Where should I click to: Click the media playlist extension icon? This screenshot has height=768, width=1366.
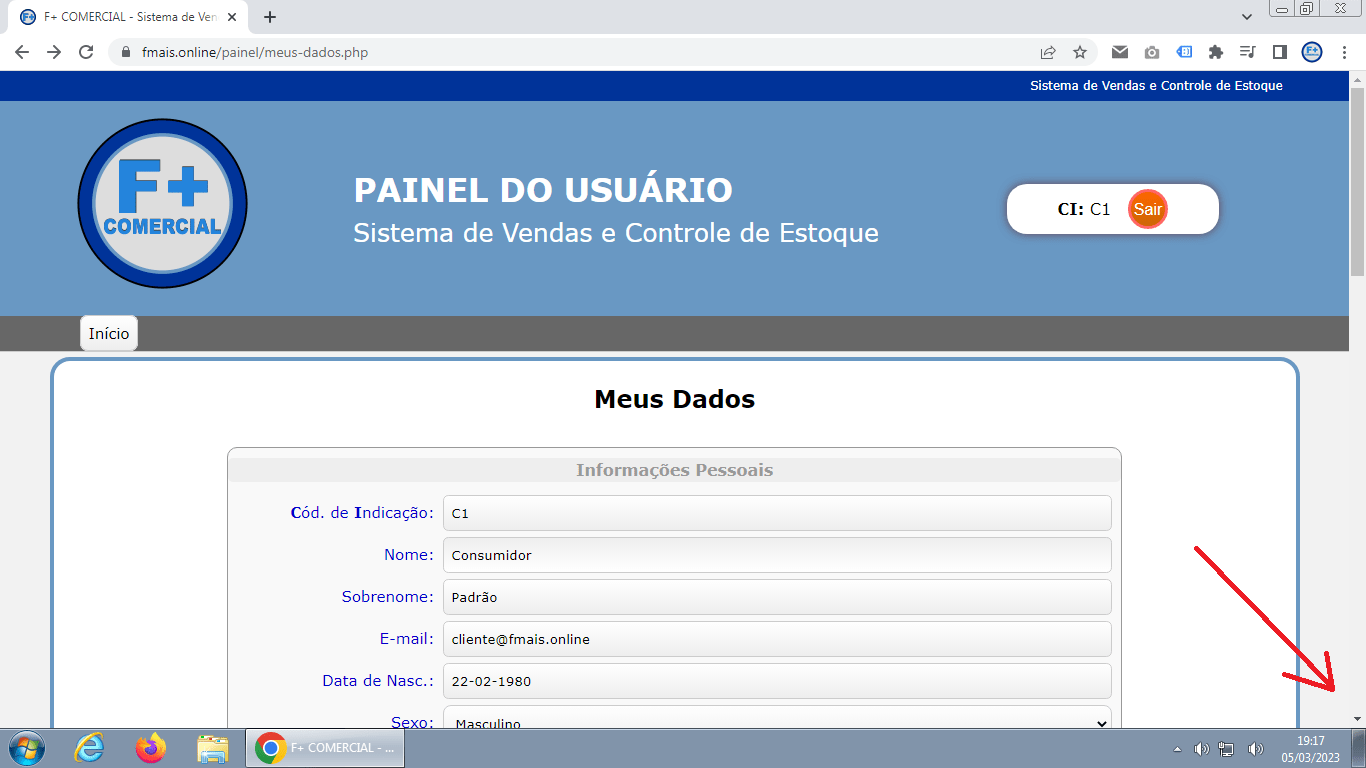(x=1246, y=51)
